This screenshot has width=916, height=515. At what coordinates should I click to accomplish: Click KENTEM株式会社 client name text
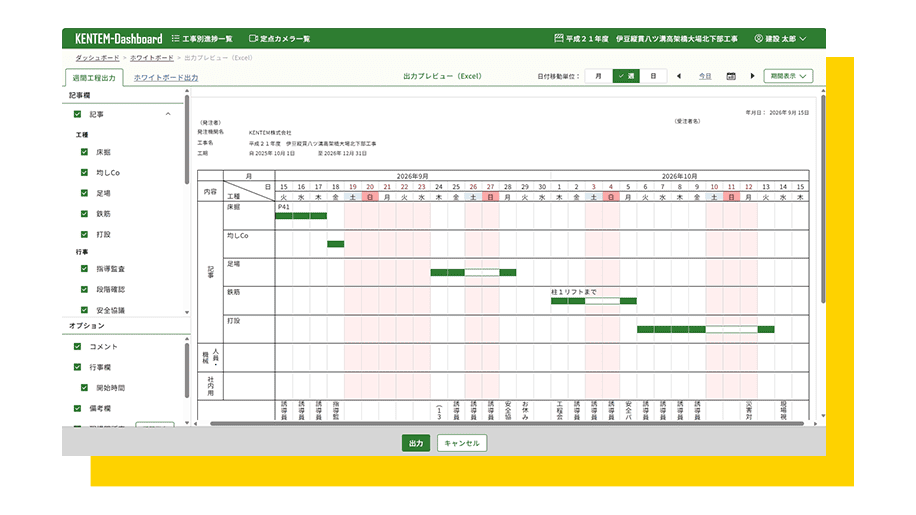pos(270,133)
